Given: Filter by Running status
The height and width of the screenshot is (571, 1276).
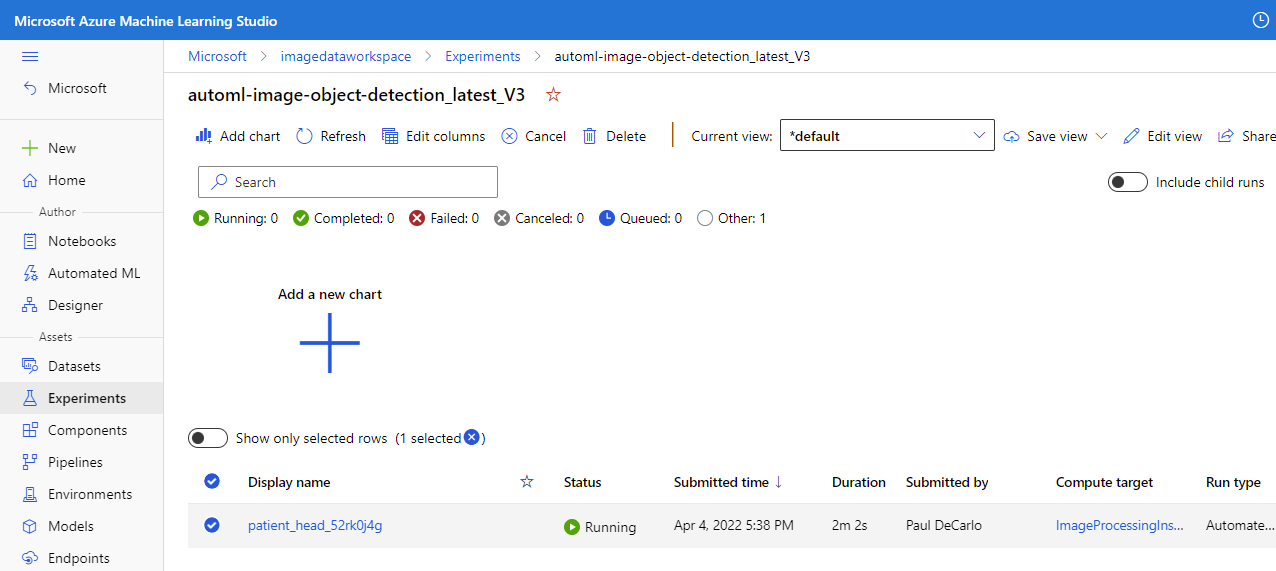Looking at the screenshot, I should pos(235,218).
